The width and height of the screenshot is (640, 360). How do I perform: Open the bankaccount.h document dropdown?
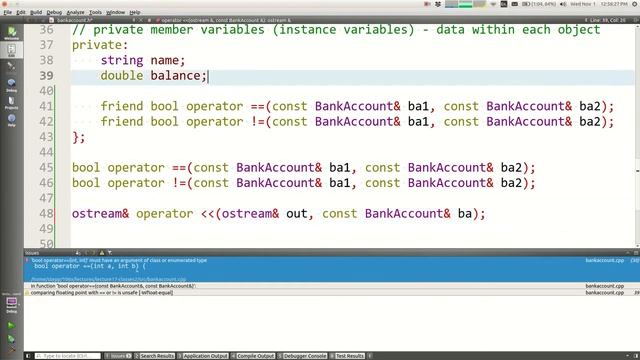point(94,20)
